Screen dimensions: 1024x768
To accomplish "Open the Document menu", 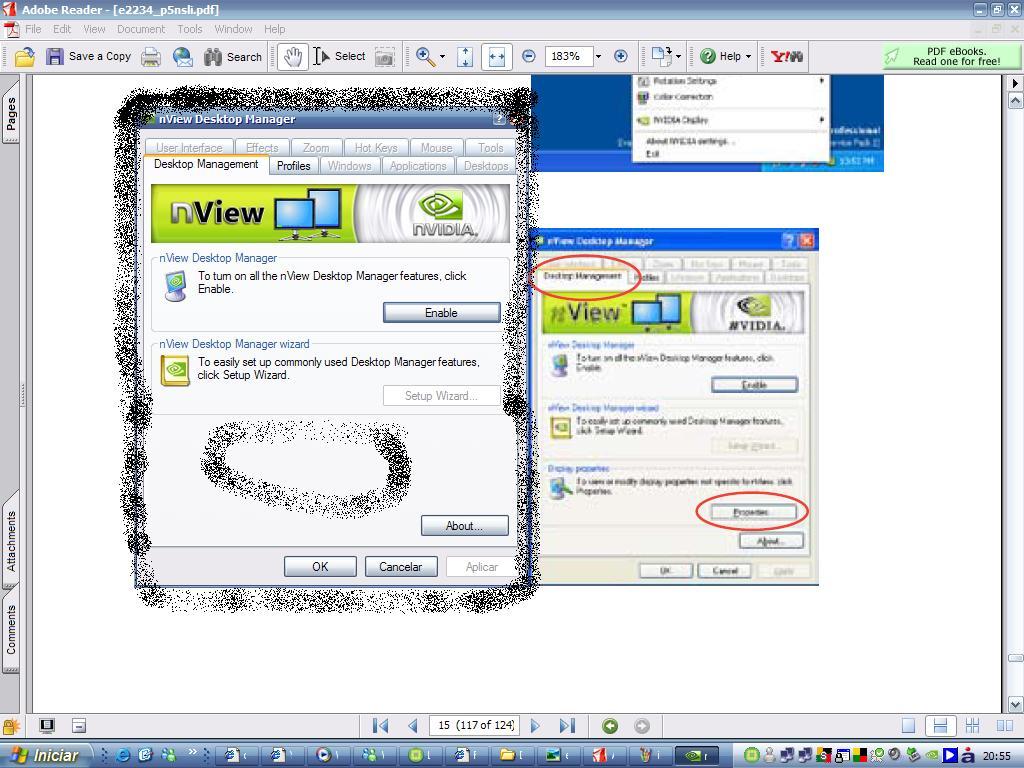I will coord(141,29).
